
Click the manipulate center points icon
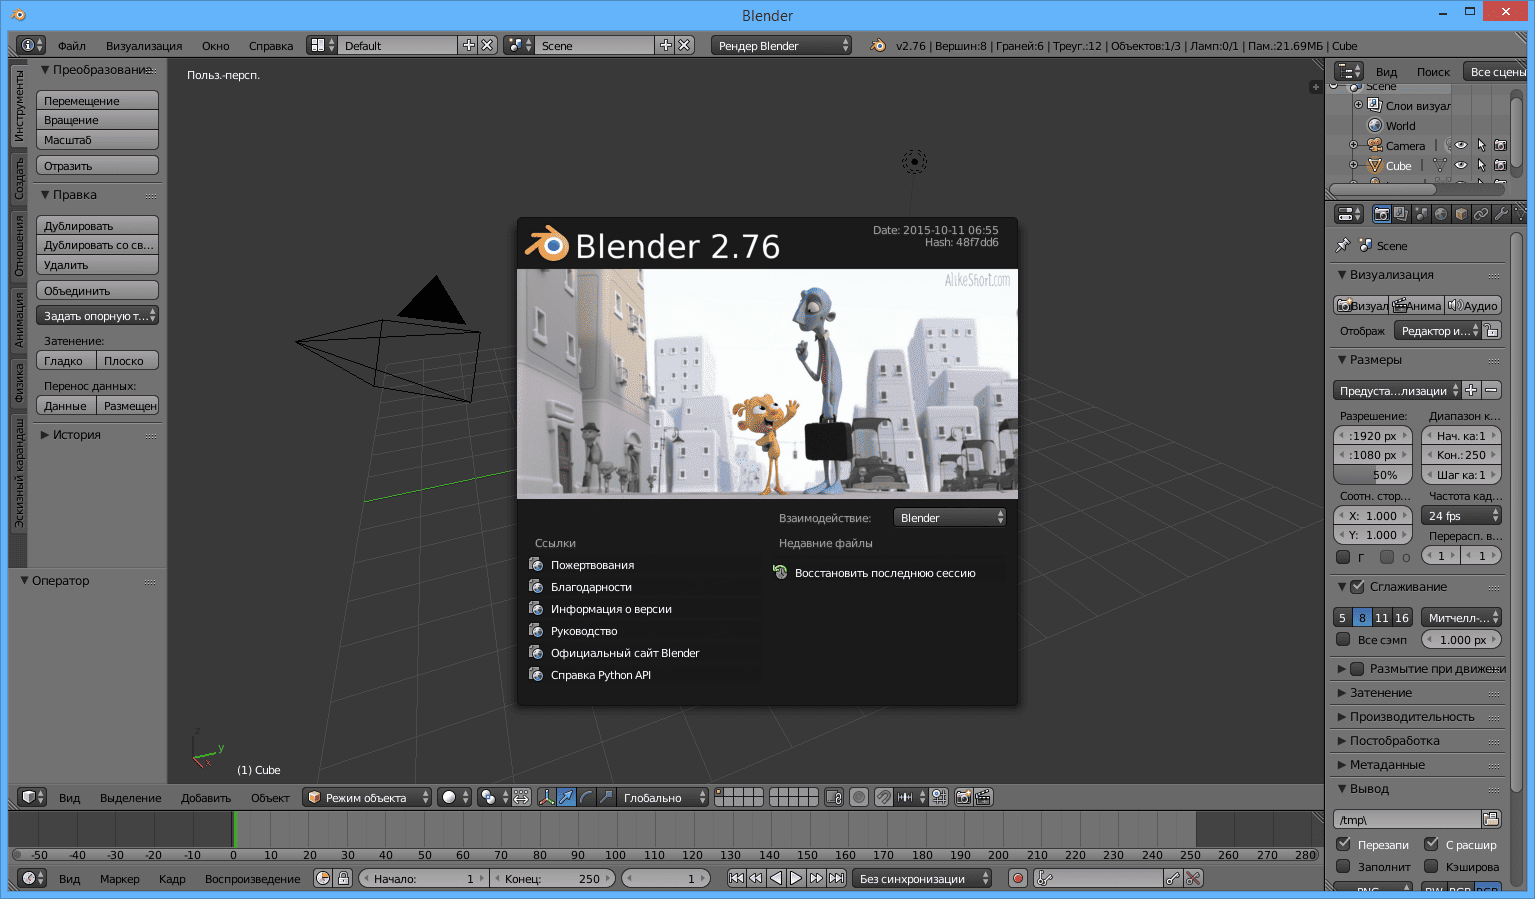pyautogui.click(x=521, y=797)
